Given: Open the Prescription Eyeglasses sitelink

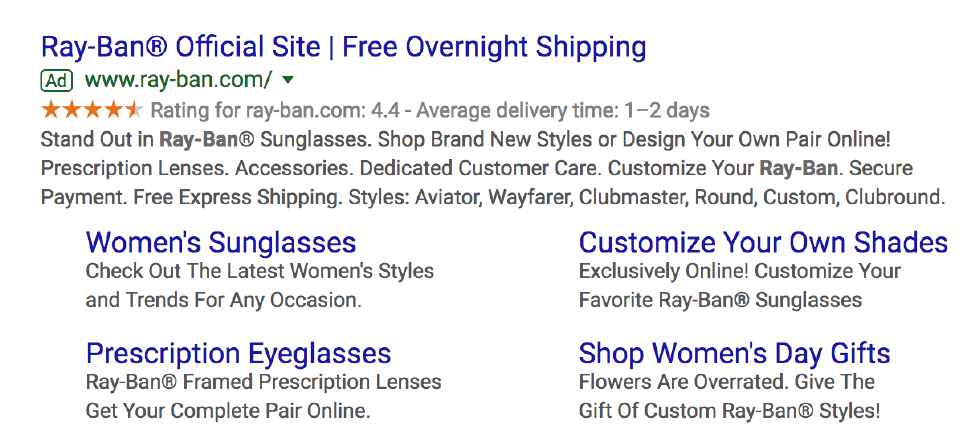Looking at the screenshot, I should (239, 353).
